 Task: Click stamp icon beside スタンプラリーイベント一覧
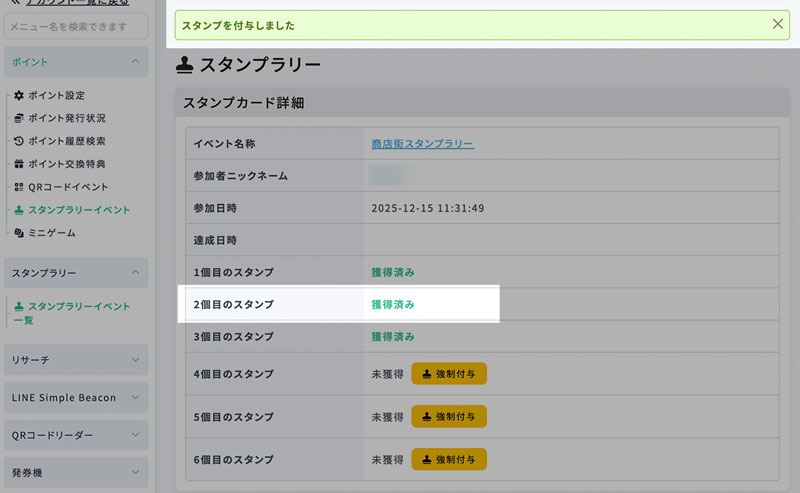coord(19,306)
